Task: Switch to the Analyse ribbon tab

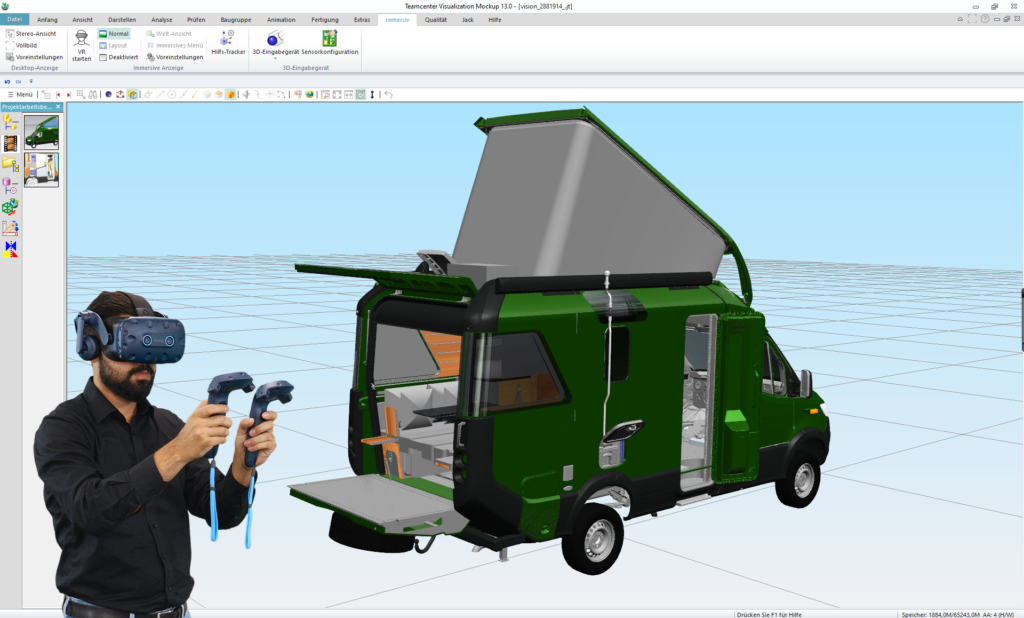Action: pyautogui.click(x=161, y=20)
